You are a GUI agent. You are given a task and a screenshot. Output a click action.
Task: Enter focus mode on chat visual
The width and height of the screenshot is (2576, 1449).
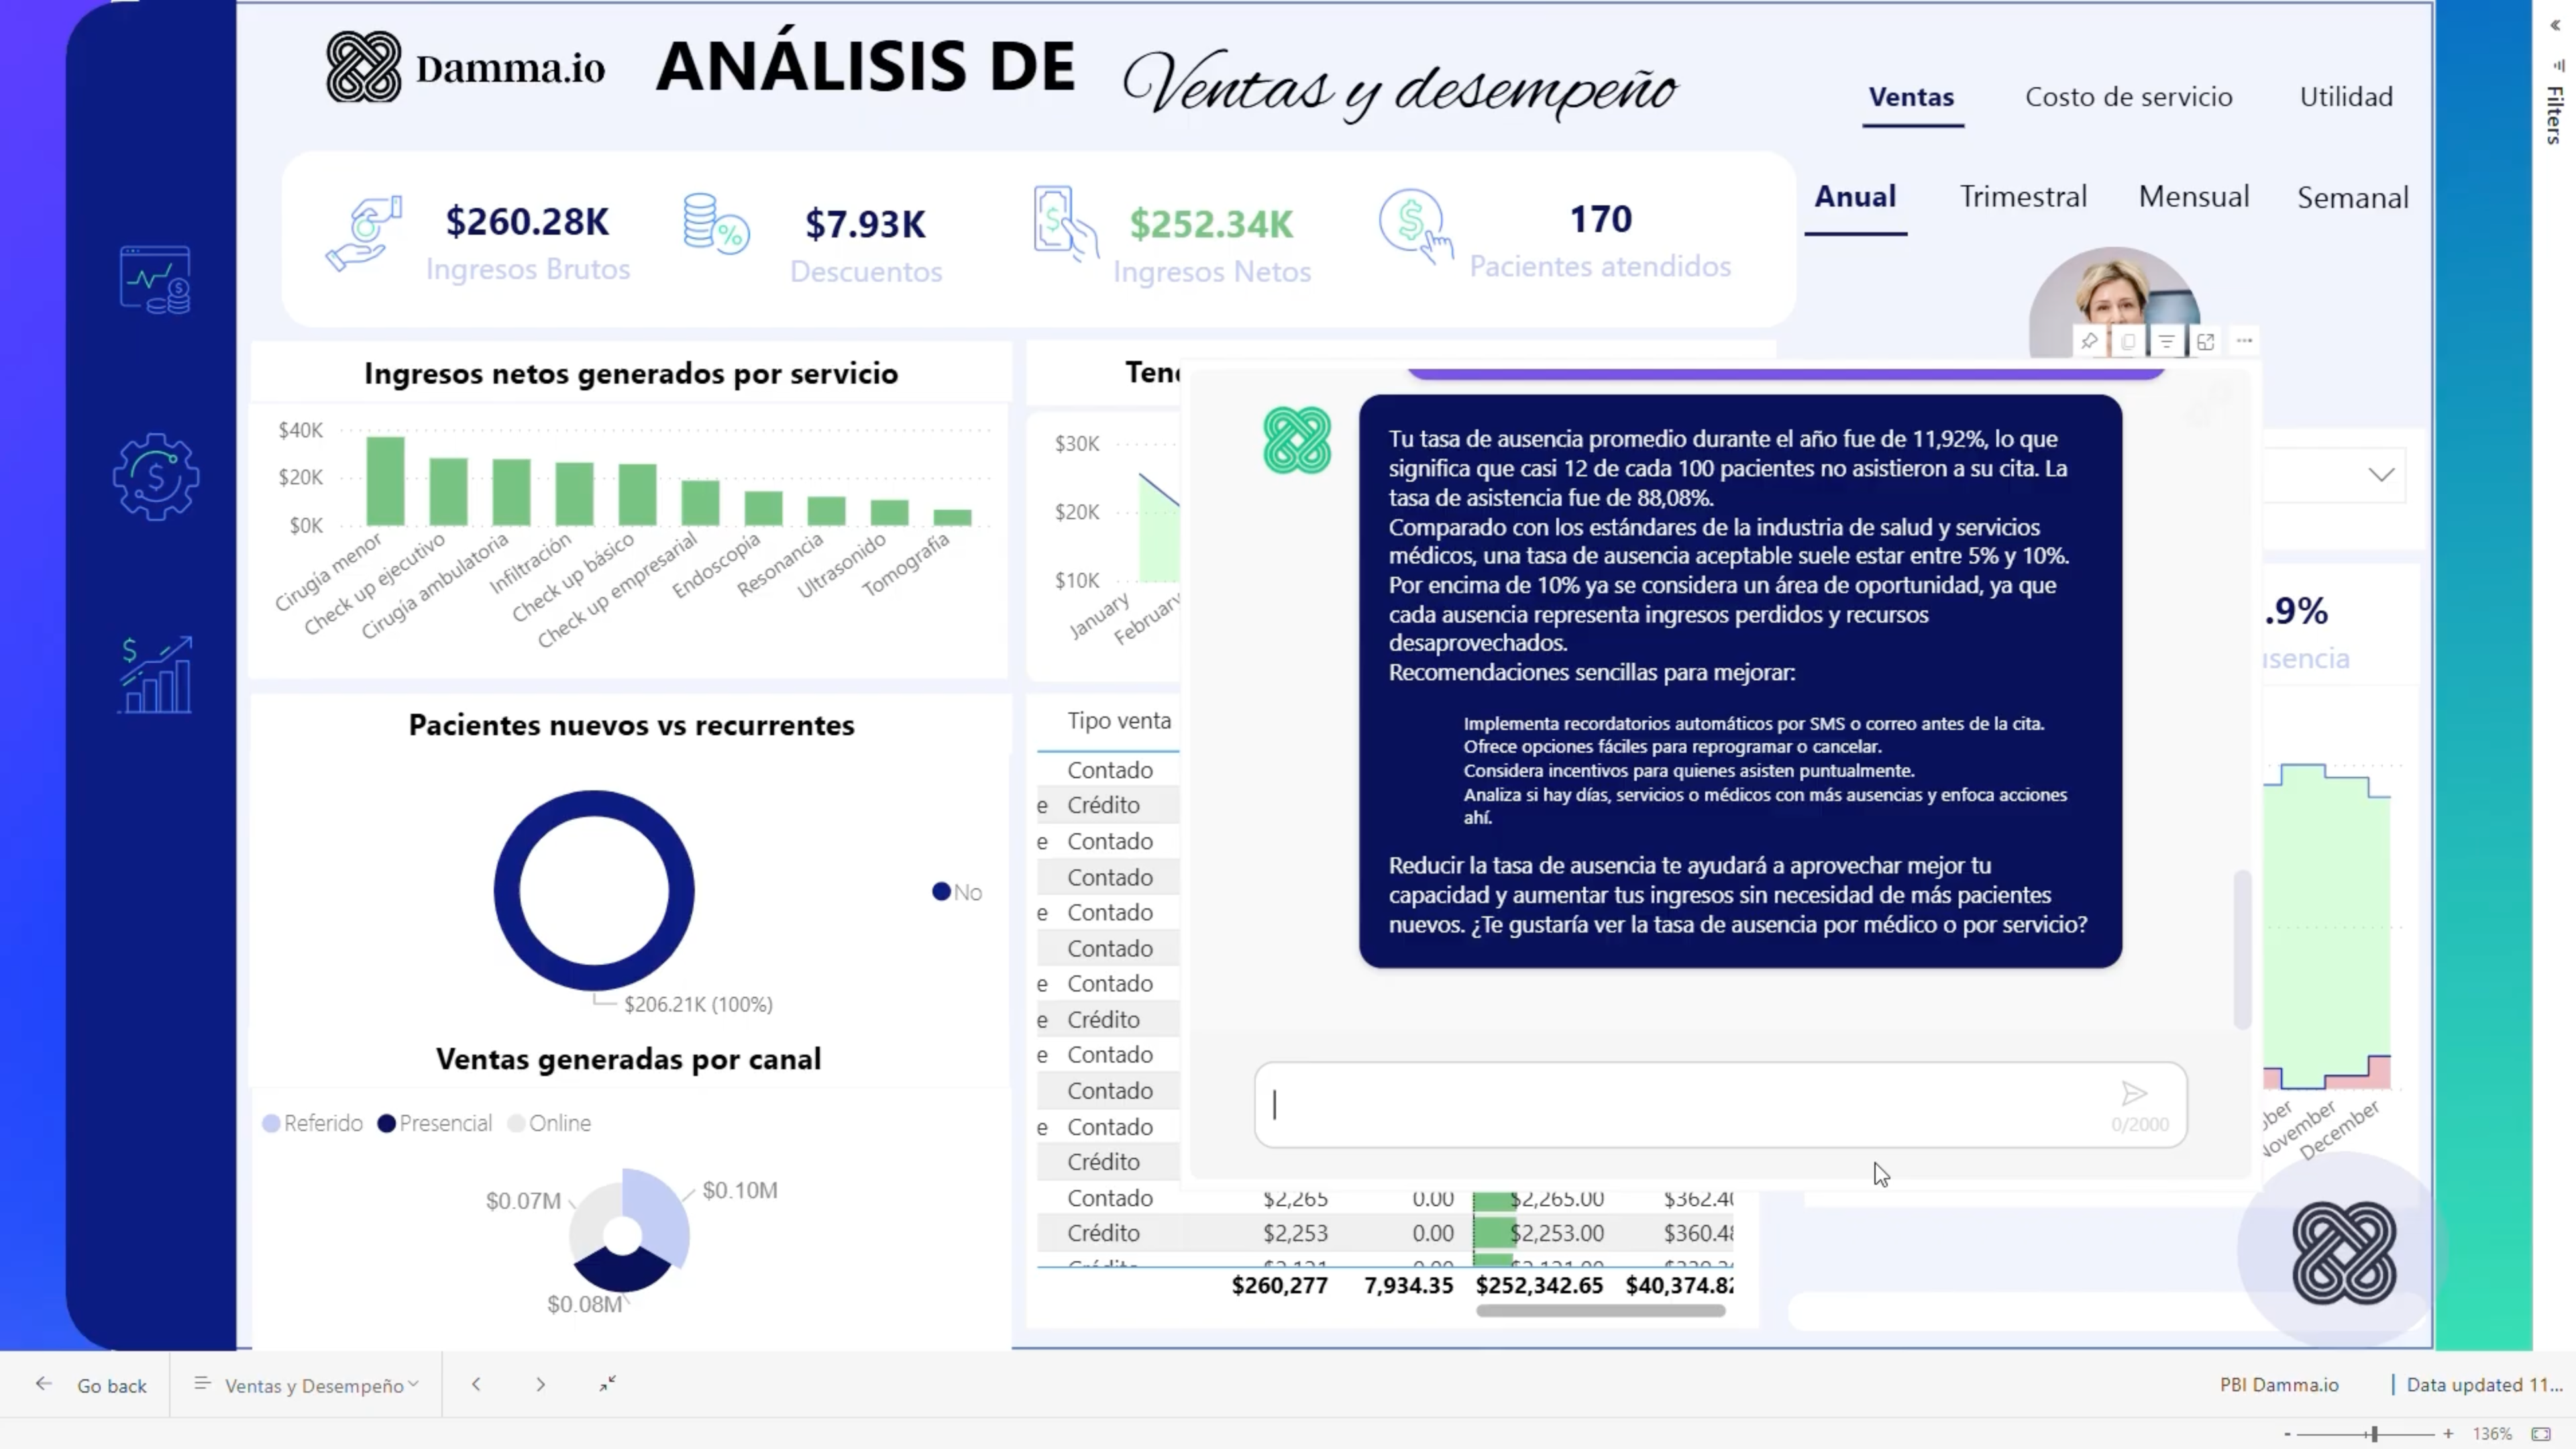click(2205, 342)
